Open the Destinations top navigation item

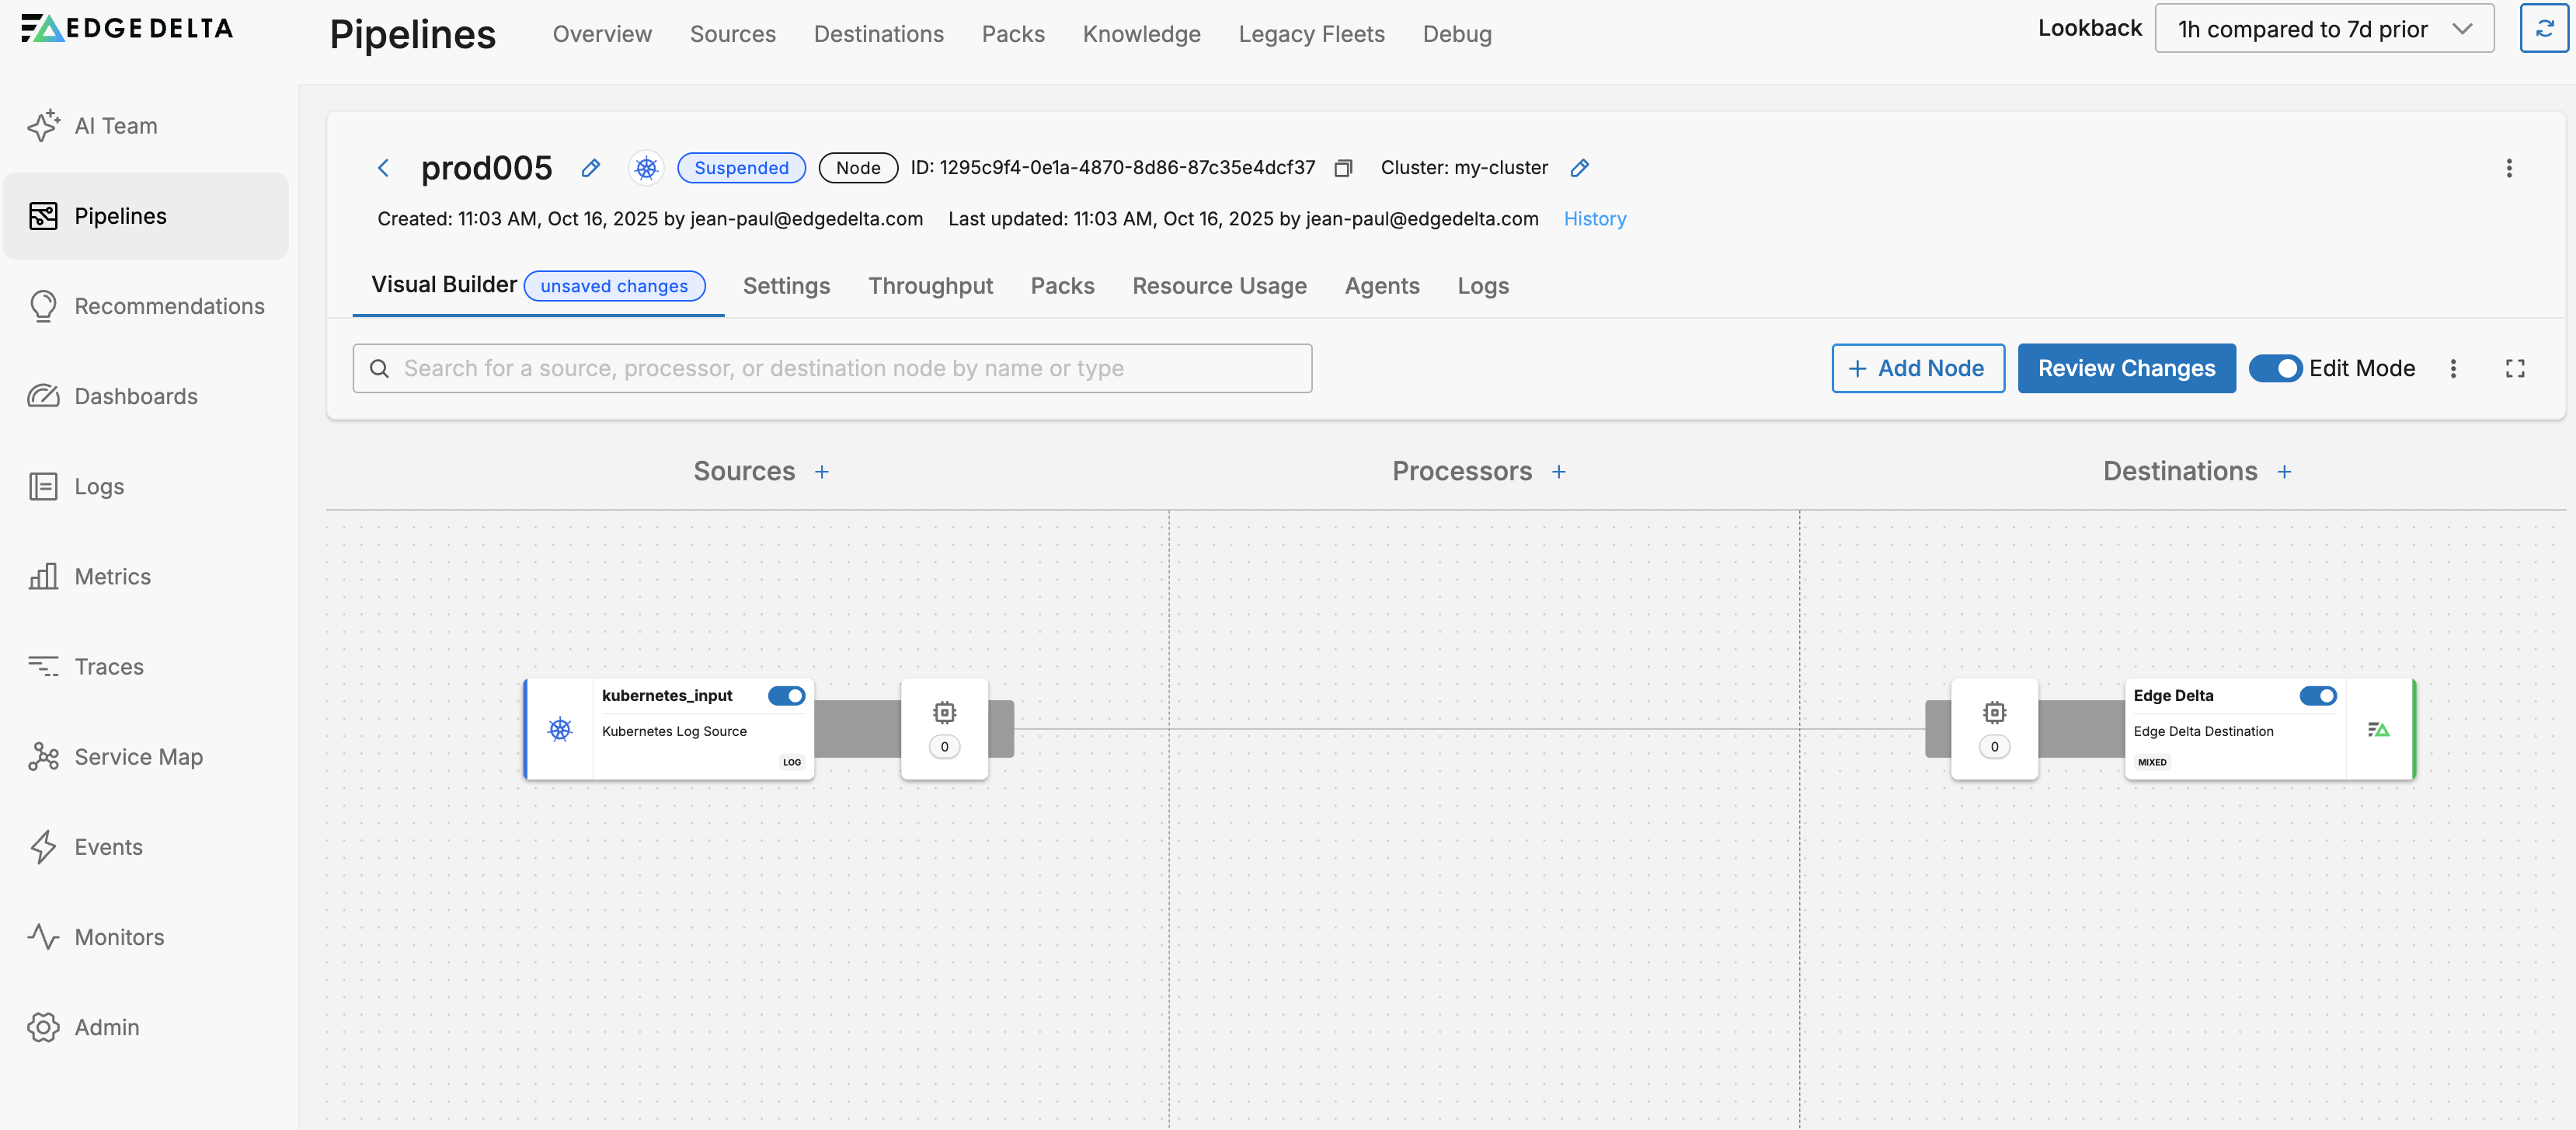click(878, 34)
